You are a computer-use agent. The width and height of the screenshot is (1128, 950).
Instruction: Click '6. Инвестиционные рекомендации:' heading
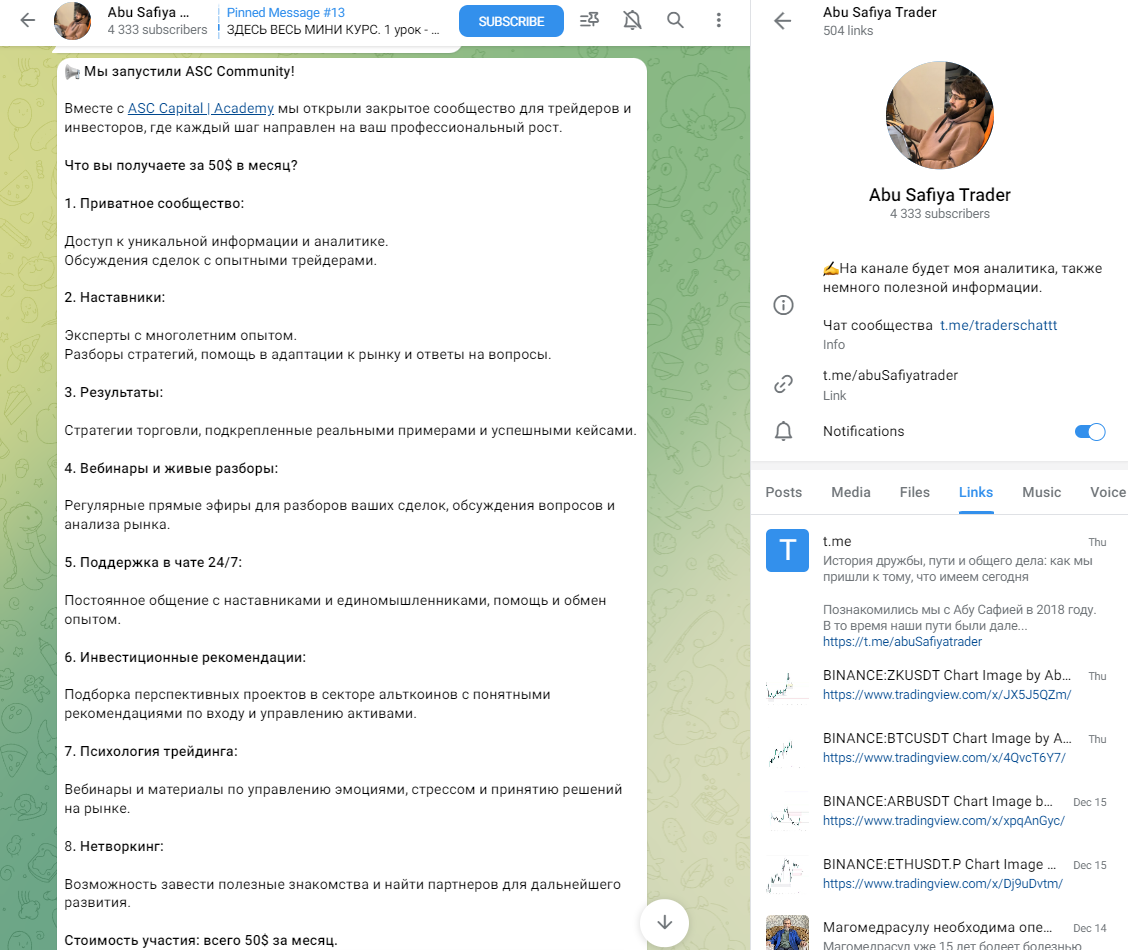click(x=186, y=657)
